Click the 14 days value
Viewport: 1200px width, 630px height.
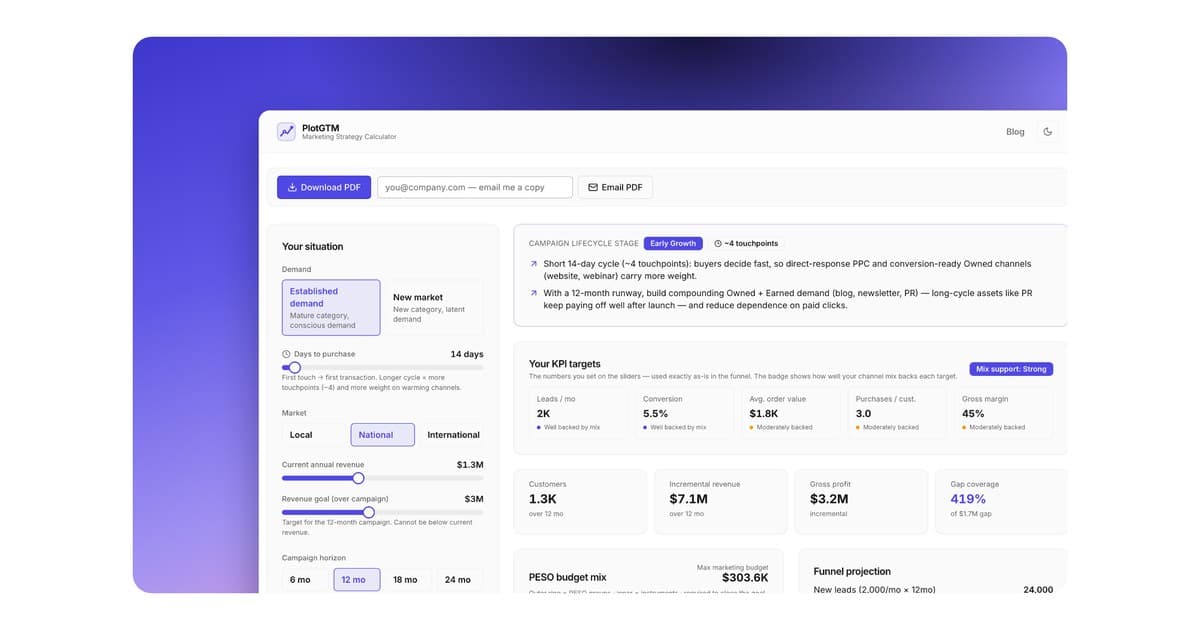click(x=467, y=354)
